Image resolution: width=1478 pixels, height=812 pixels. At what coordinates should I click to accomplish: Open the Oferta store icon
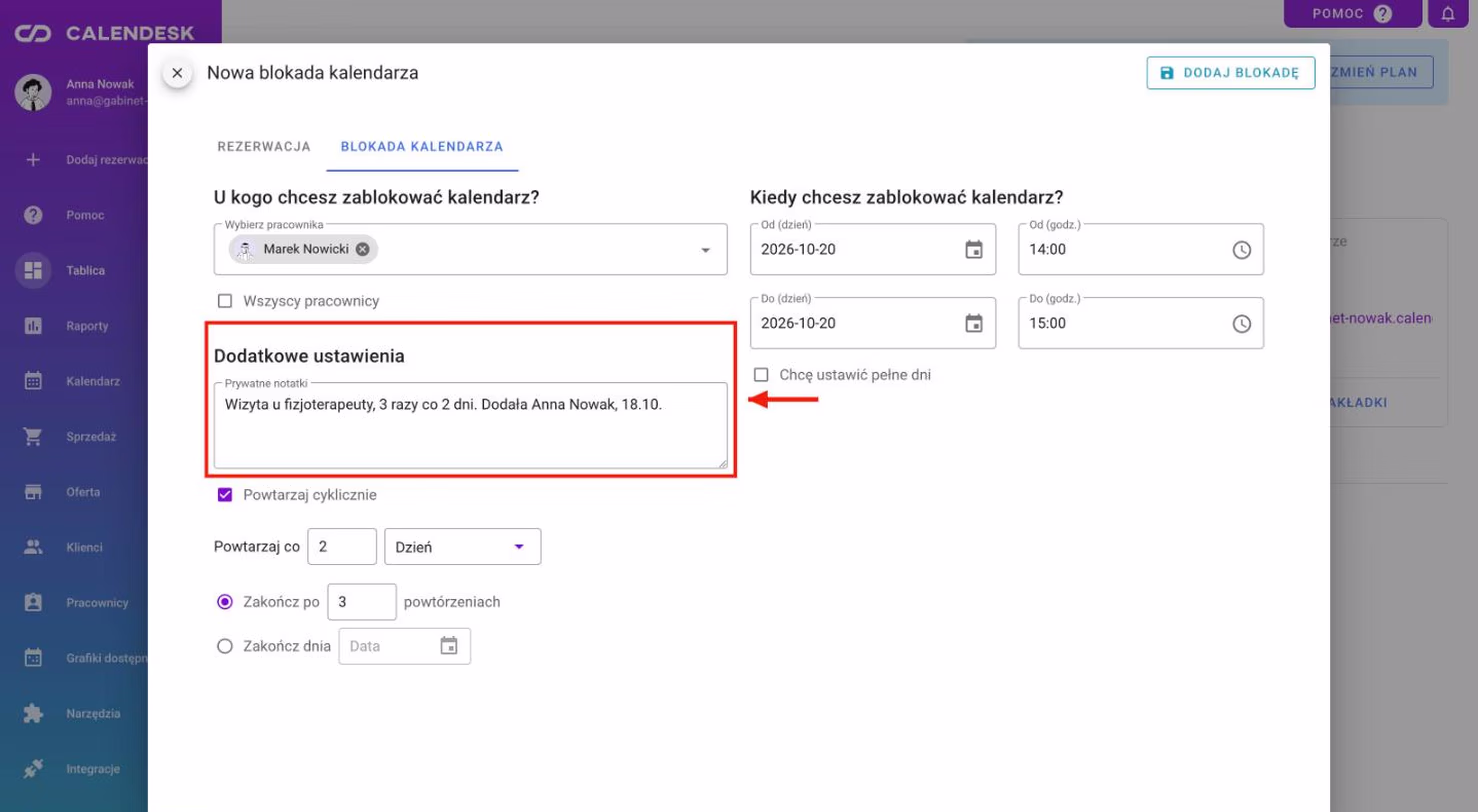click(x=33, y=492)
